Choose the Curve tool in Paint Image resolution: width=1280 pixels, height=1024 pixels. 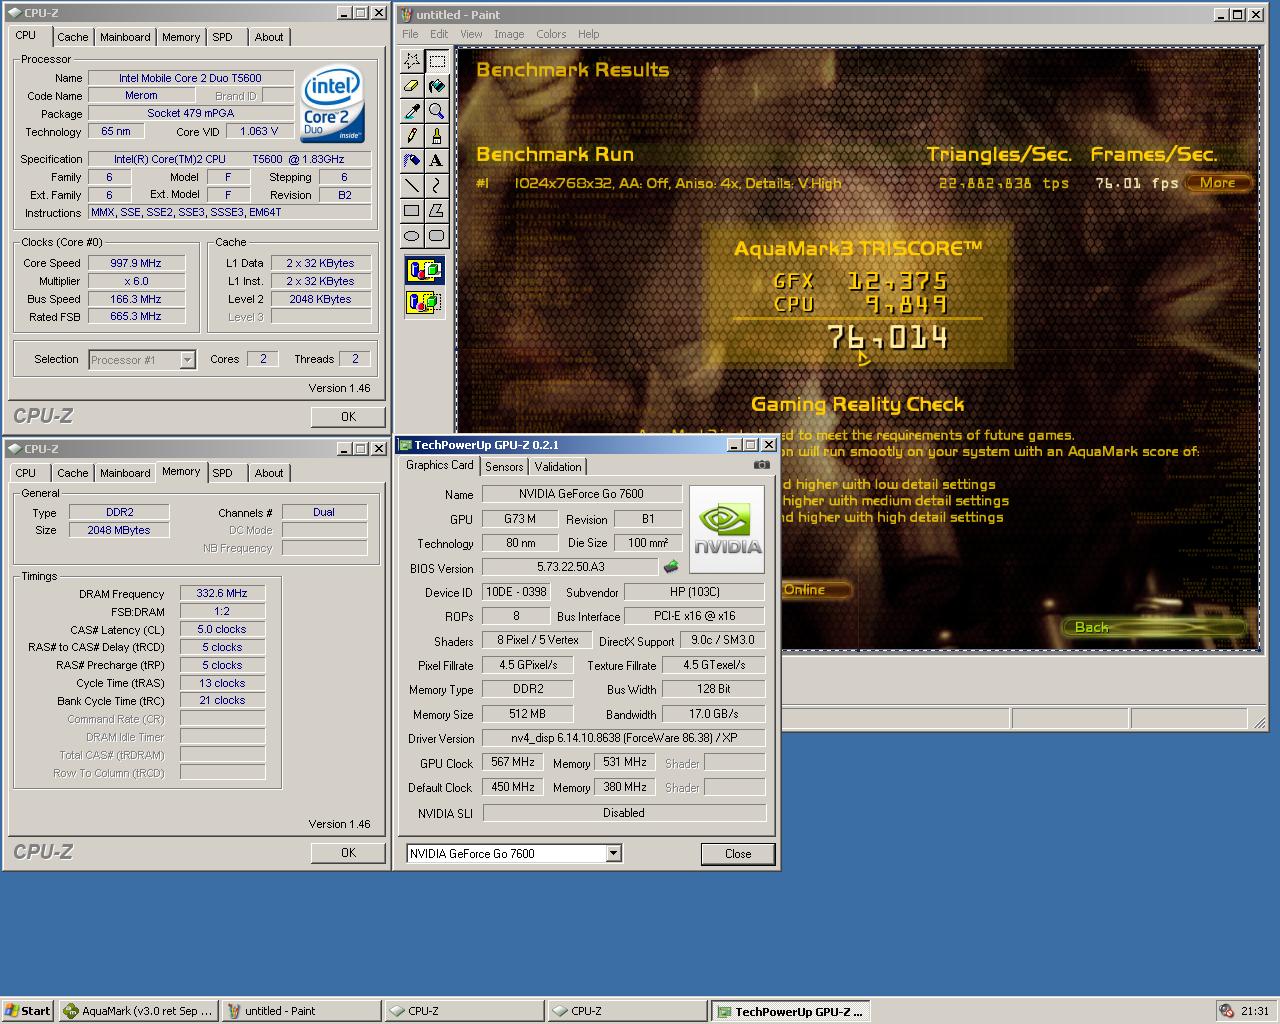click(x=437, y=185)
